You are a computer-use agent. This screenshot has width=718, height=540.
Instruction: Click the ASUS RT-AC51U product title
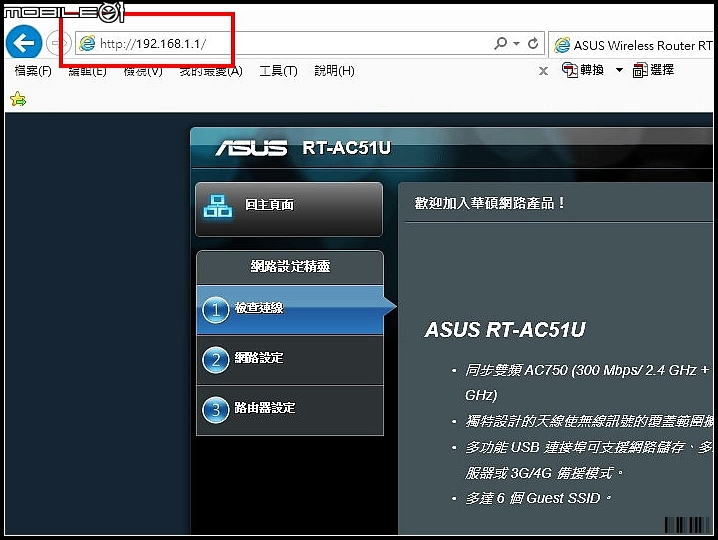(x=505, y=329)
